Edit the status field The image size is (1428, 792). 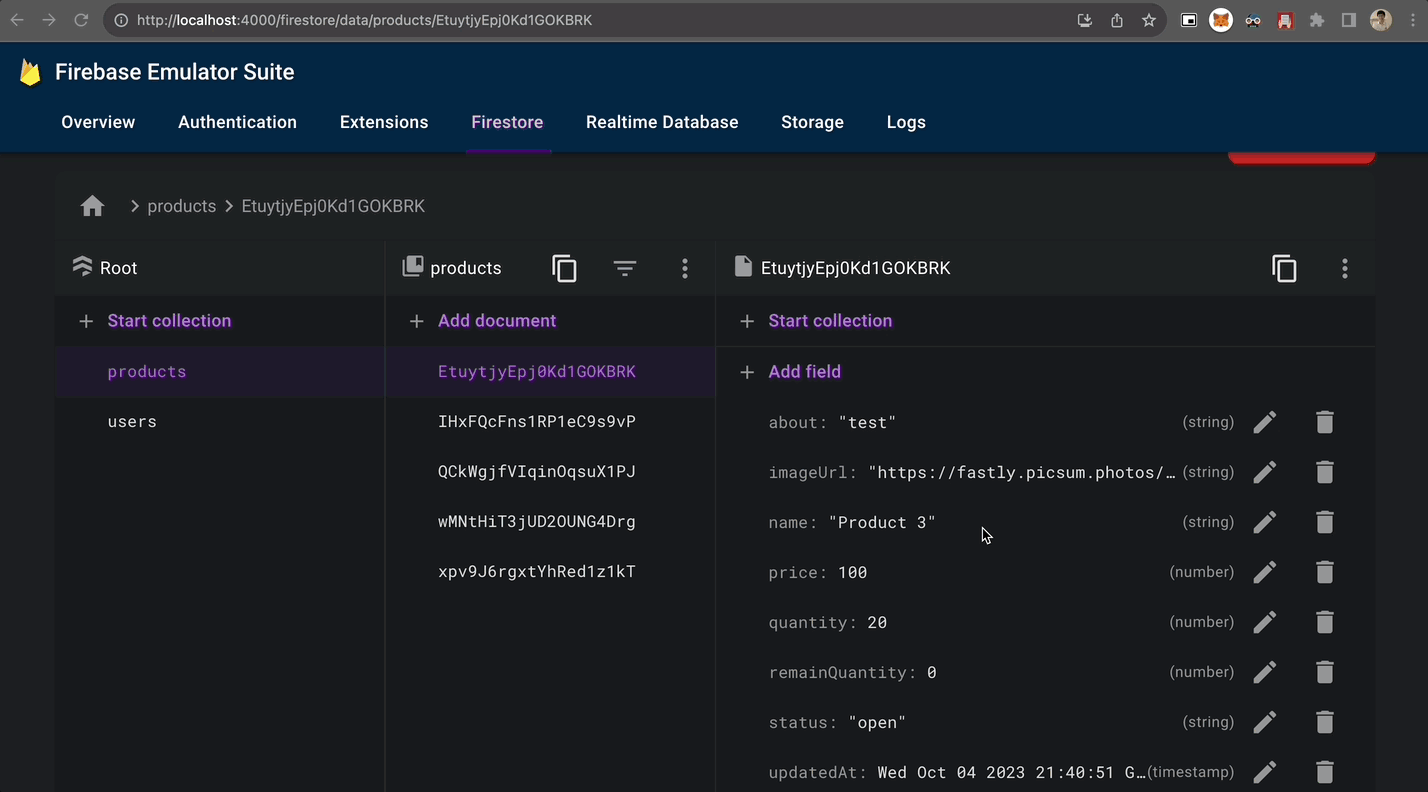[x=1265, y=722]
